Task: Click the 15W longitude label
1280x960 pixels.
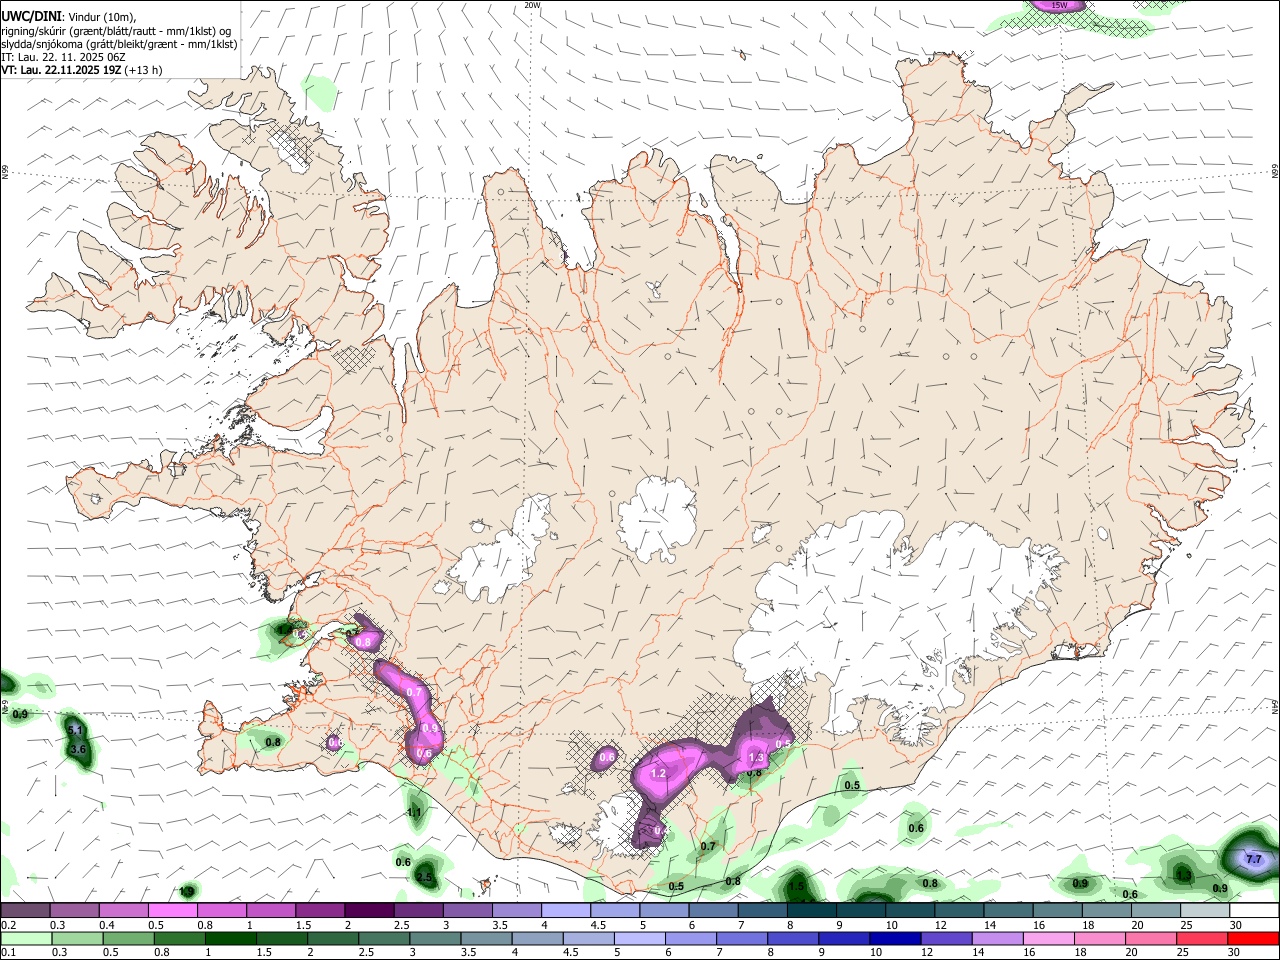Action: [x=1059, y=5]
